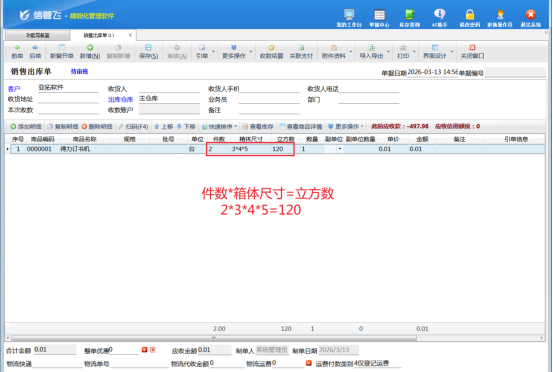Expand the 引单 dropdown arrow
This screenshot has height=372, width=553.
(x=213, y=52)
